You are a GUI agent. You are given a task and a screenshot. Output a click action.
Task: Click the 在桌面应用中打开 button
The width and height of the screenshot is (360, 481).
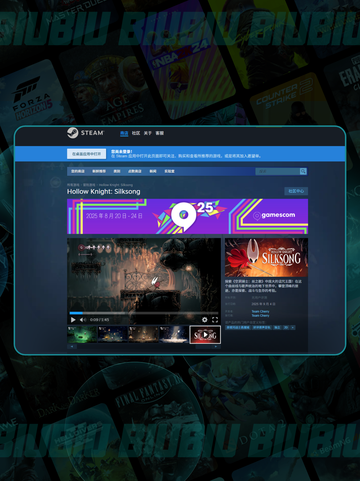click(87, 154)
